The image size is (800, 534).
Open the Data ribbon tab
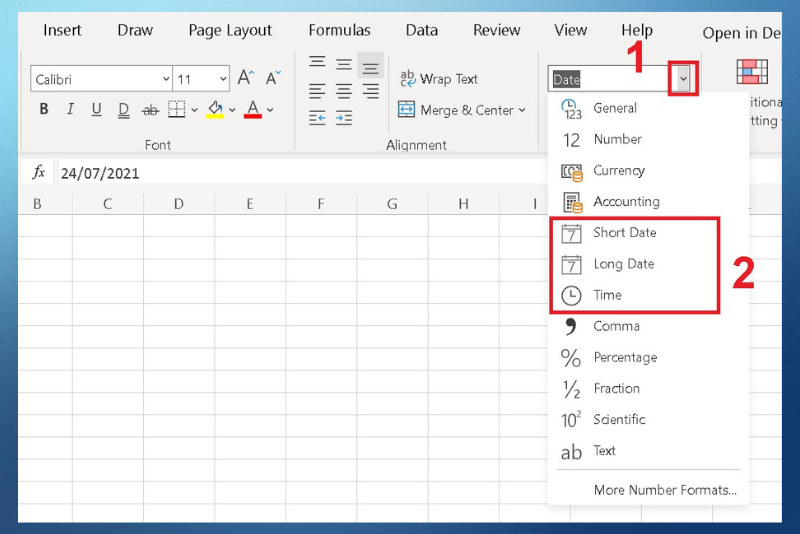pos(421,30)
